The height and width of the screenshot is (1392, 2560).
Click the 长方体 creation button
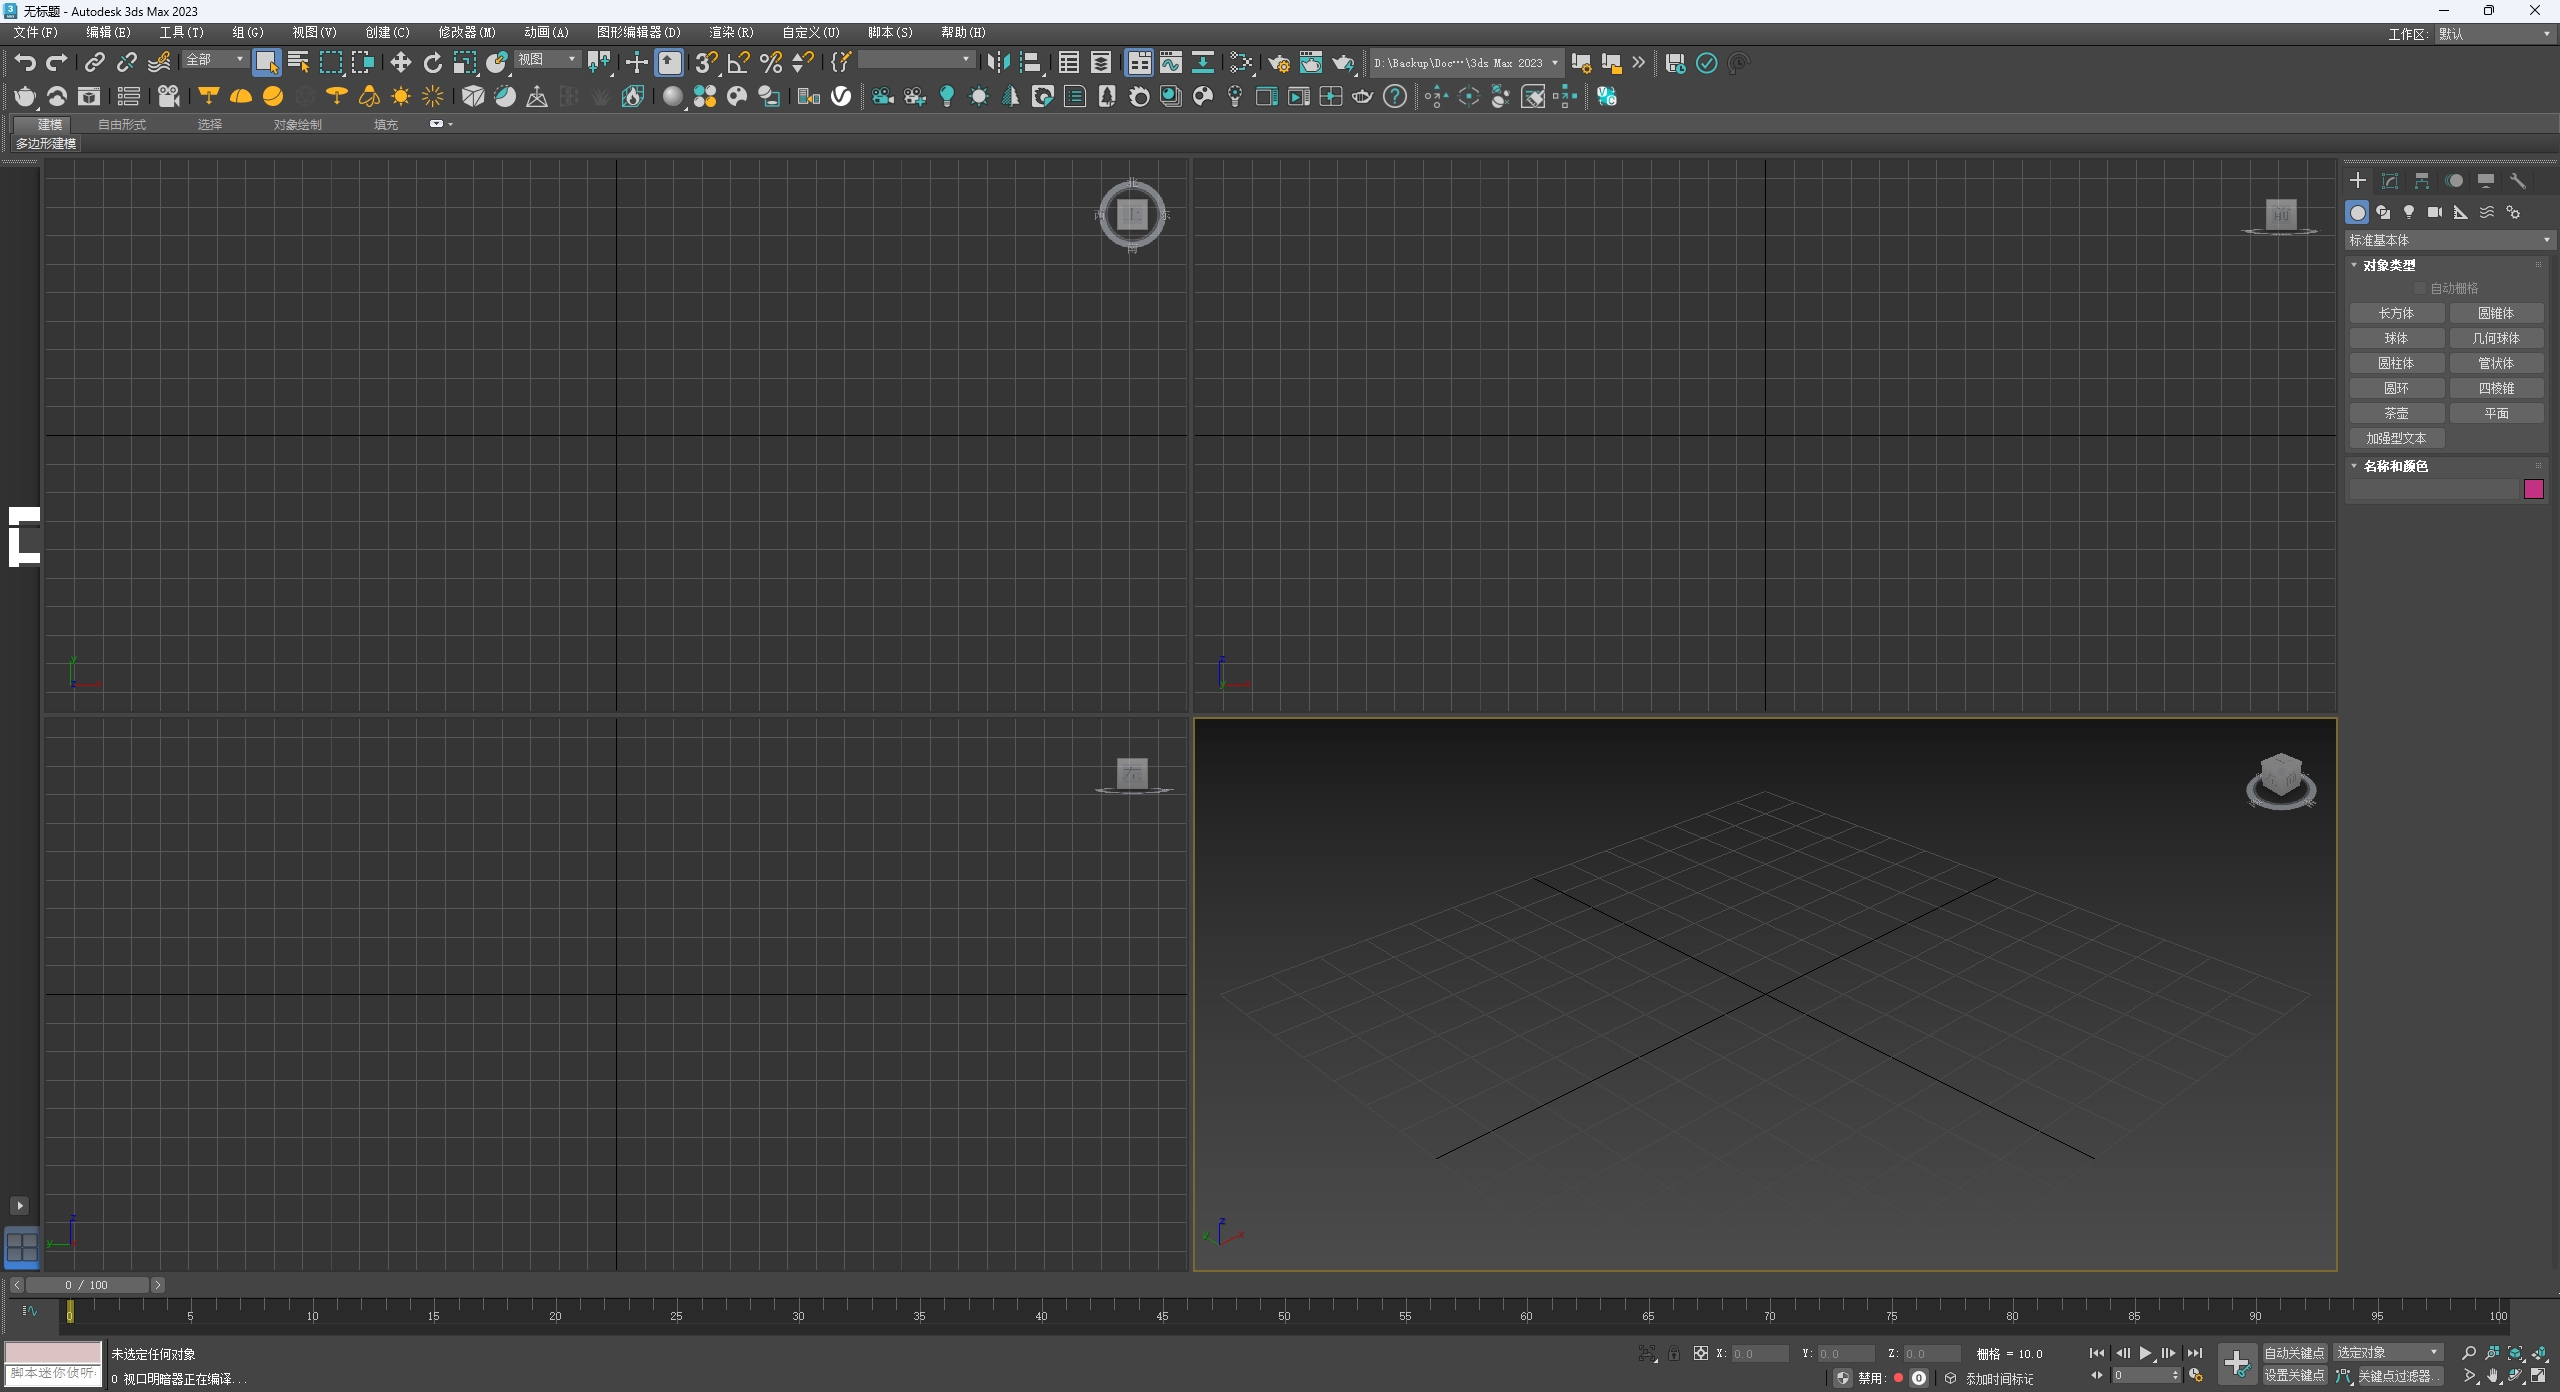(x=2397, y=312)
